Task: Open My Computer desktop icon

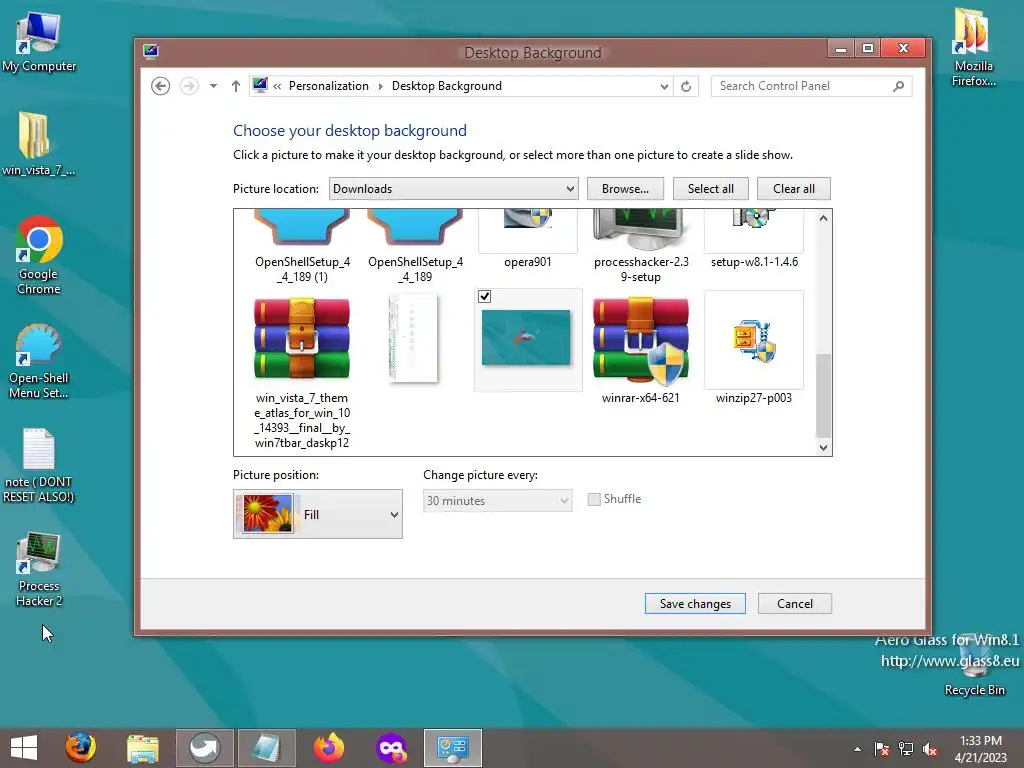Action: tap(39, 42)
